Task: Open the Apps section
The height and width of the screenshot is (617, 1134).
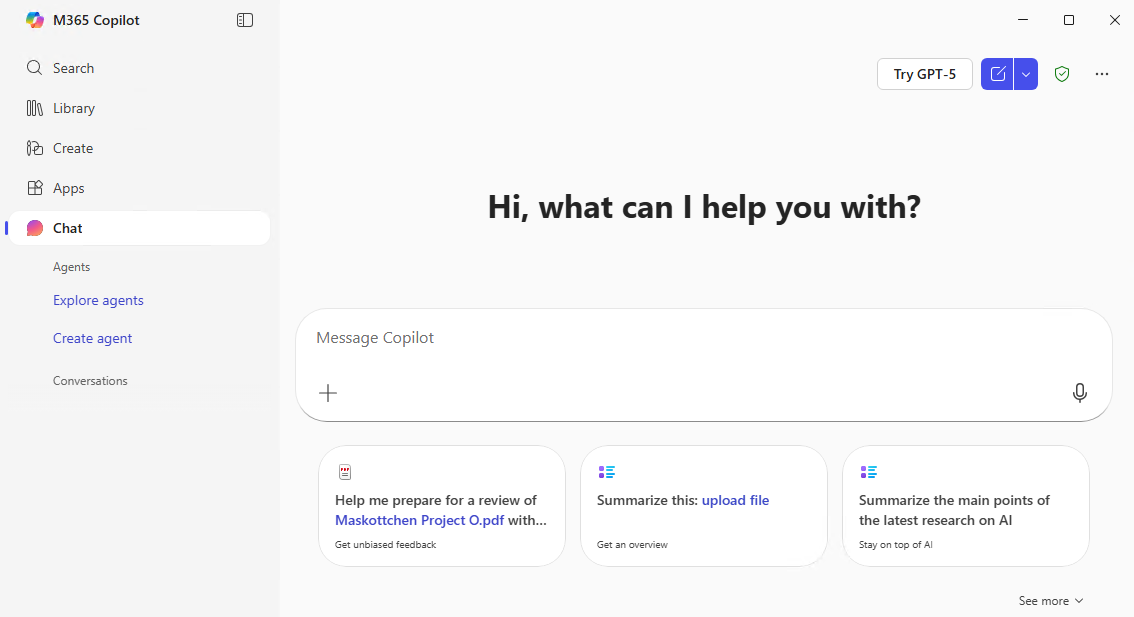Action: click(x=68, y=188)
